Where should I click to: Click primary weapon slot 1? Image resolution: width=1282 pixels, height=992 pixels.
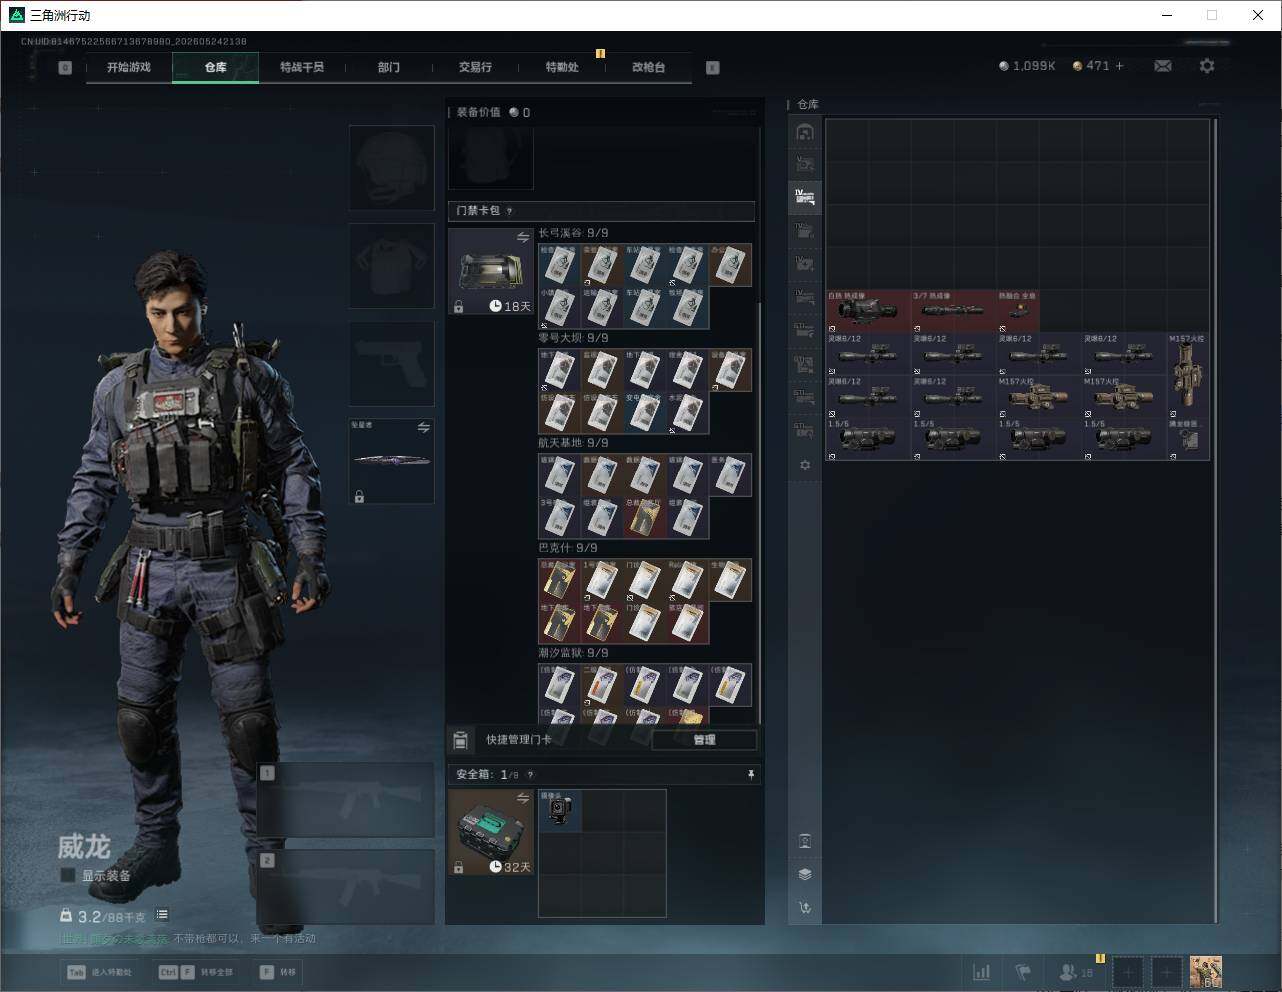click(346, 800)
